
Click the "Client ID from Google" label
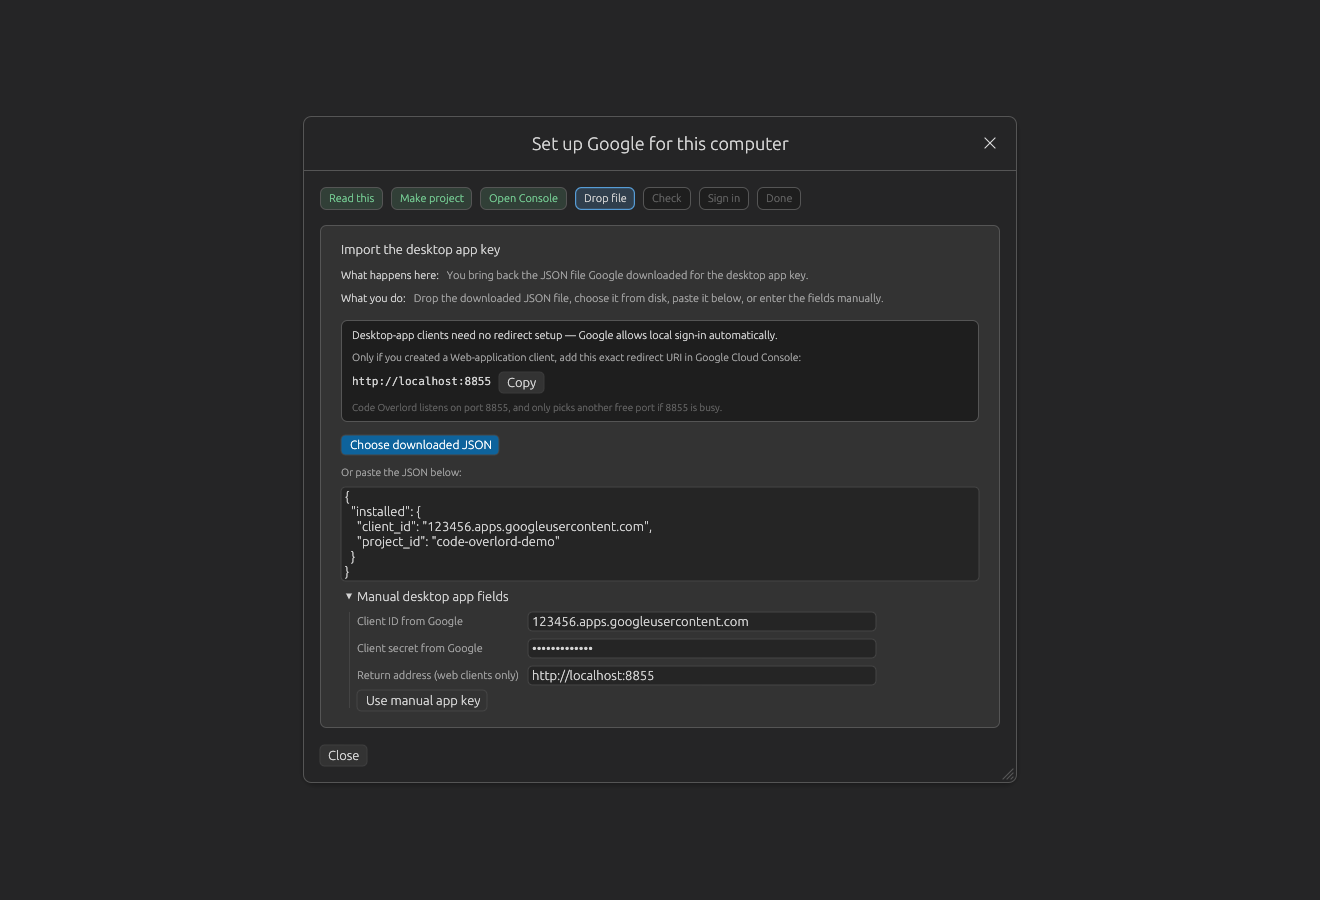[410, 621]
